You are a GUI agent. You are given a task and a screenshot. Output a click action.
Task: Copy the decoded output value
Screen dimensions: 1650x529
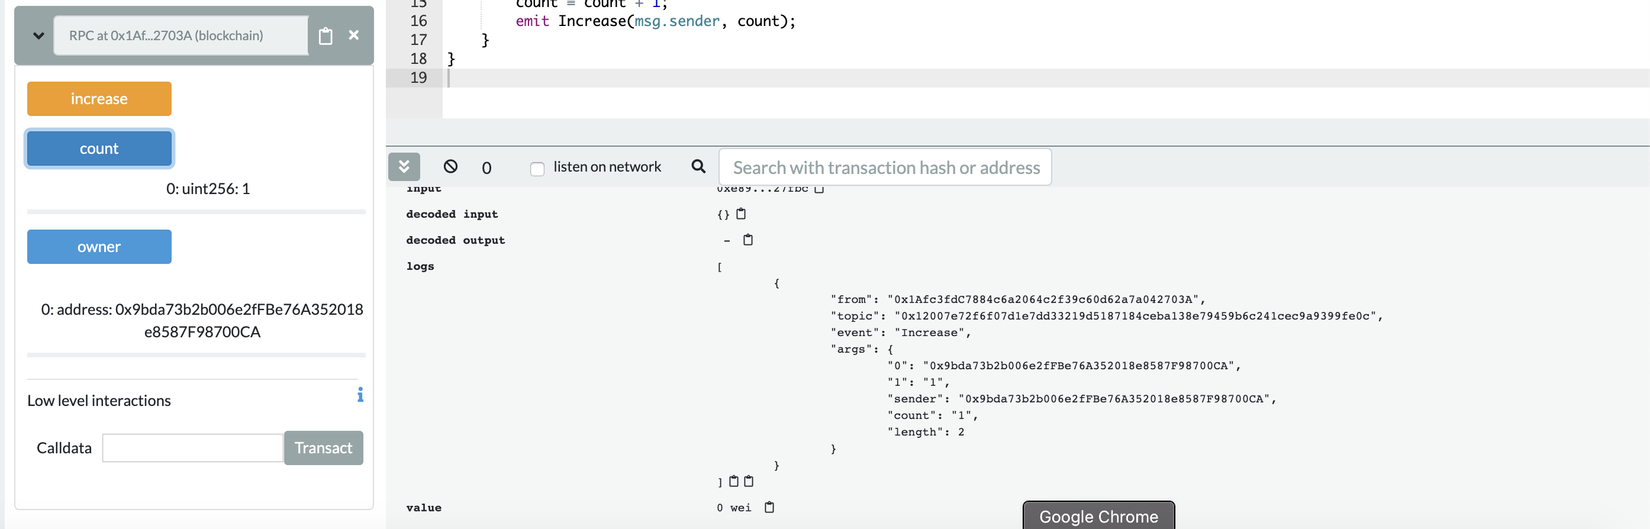pyautogui.click(x=748, y=240)
